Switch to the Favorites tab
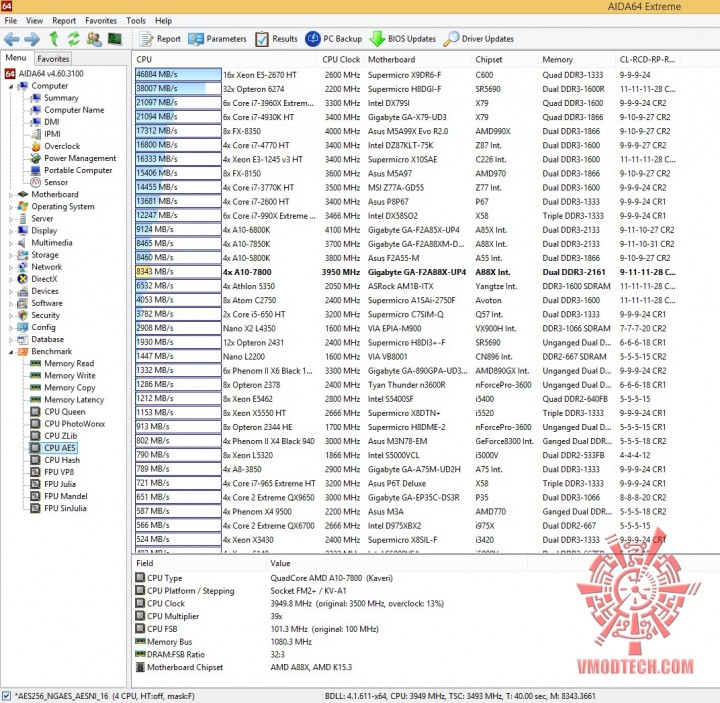Image resolution: width=720 pixels, height=703 pixels. [53, 59]
